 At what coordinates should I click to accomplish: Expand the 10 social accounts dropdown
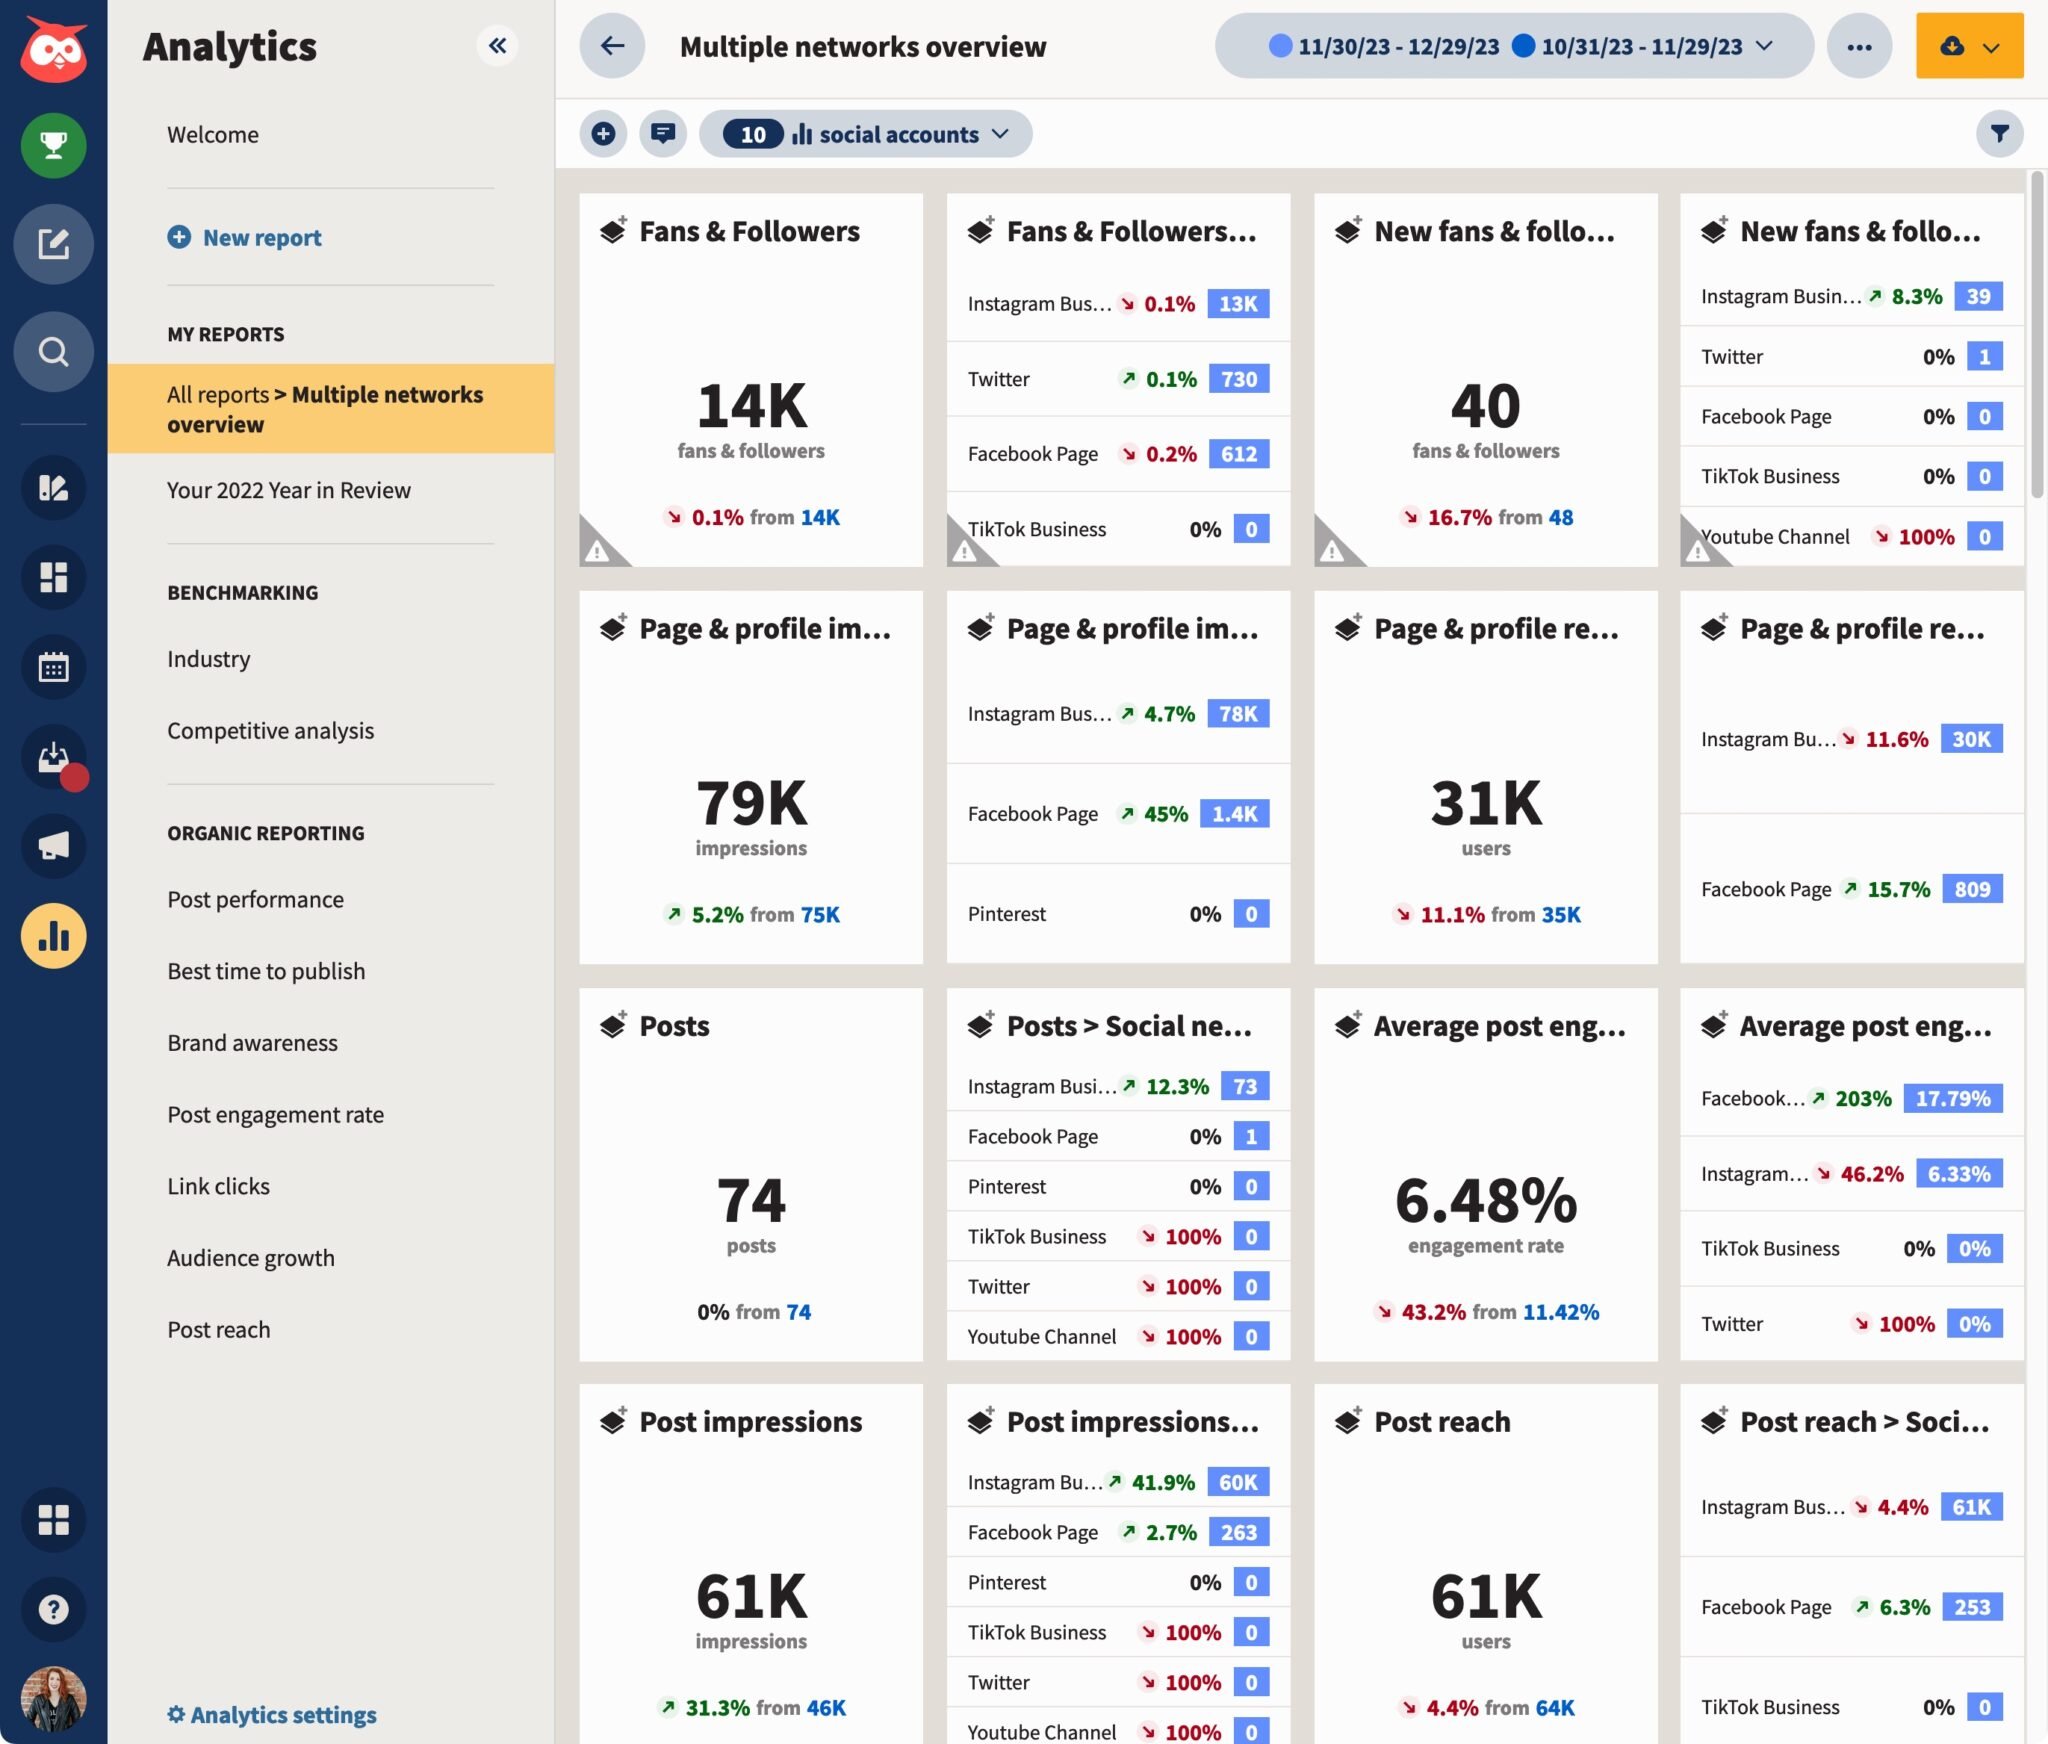click(x=867, y=133)
